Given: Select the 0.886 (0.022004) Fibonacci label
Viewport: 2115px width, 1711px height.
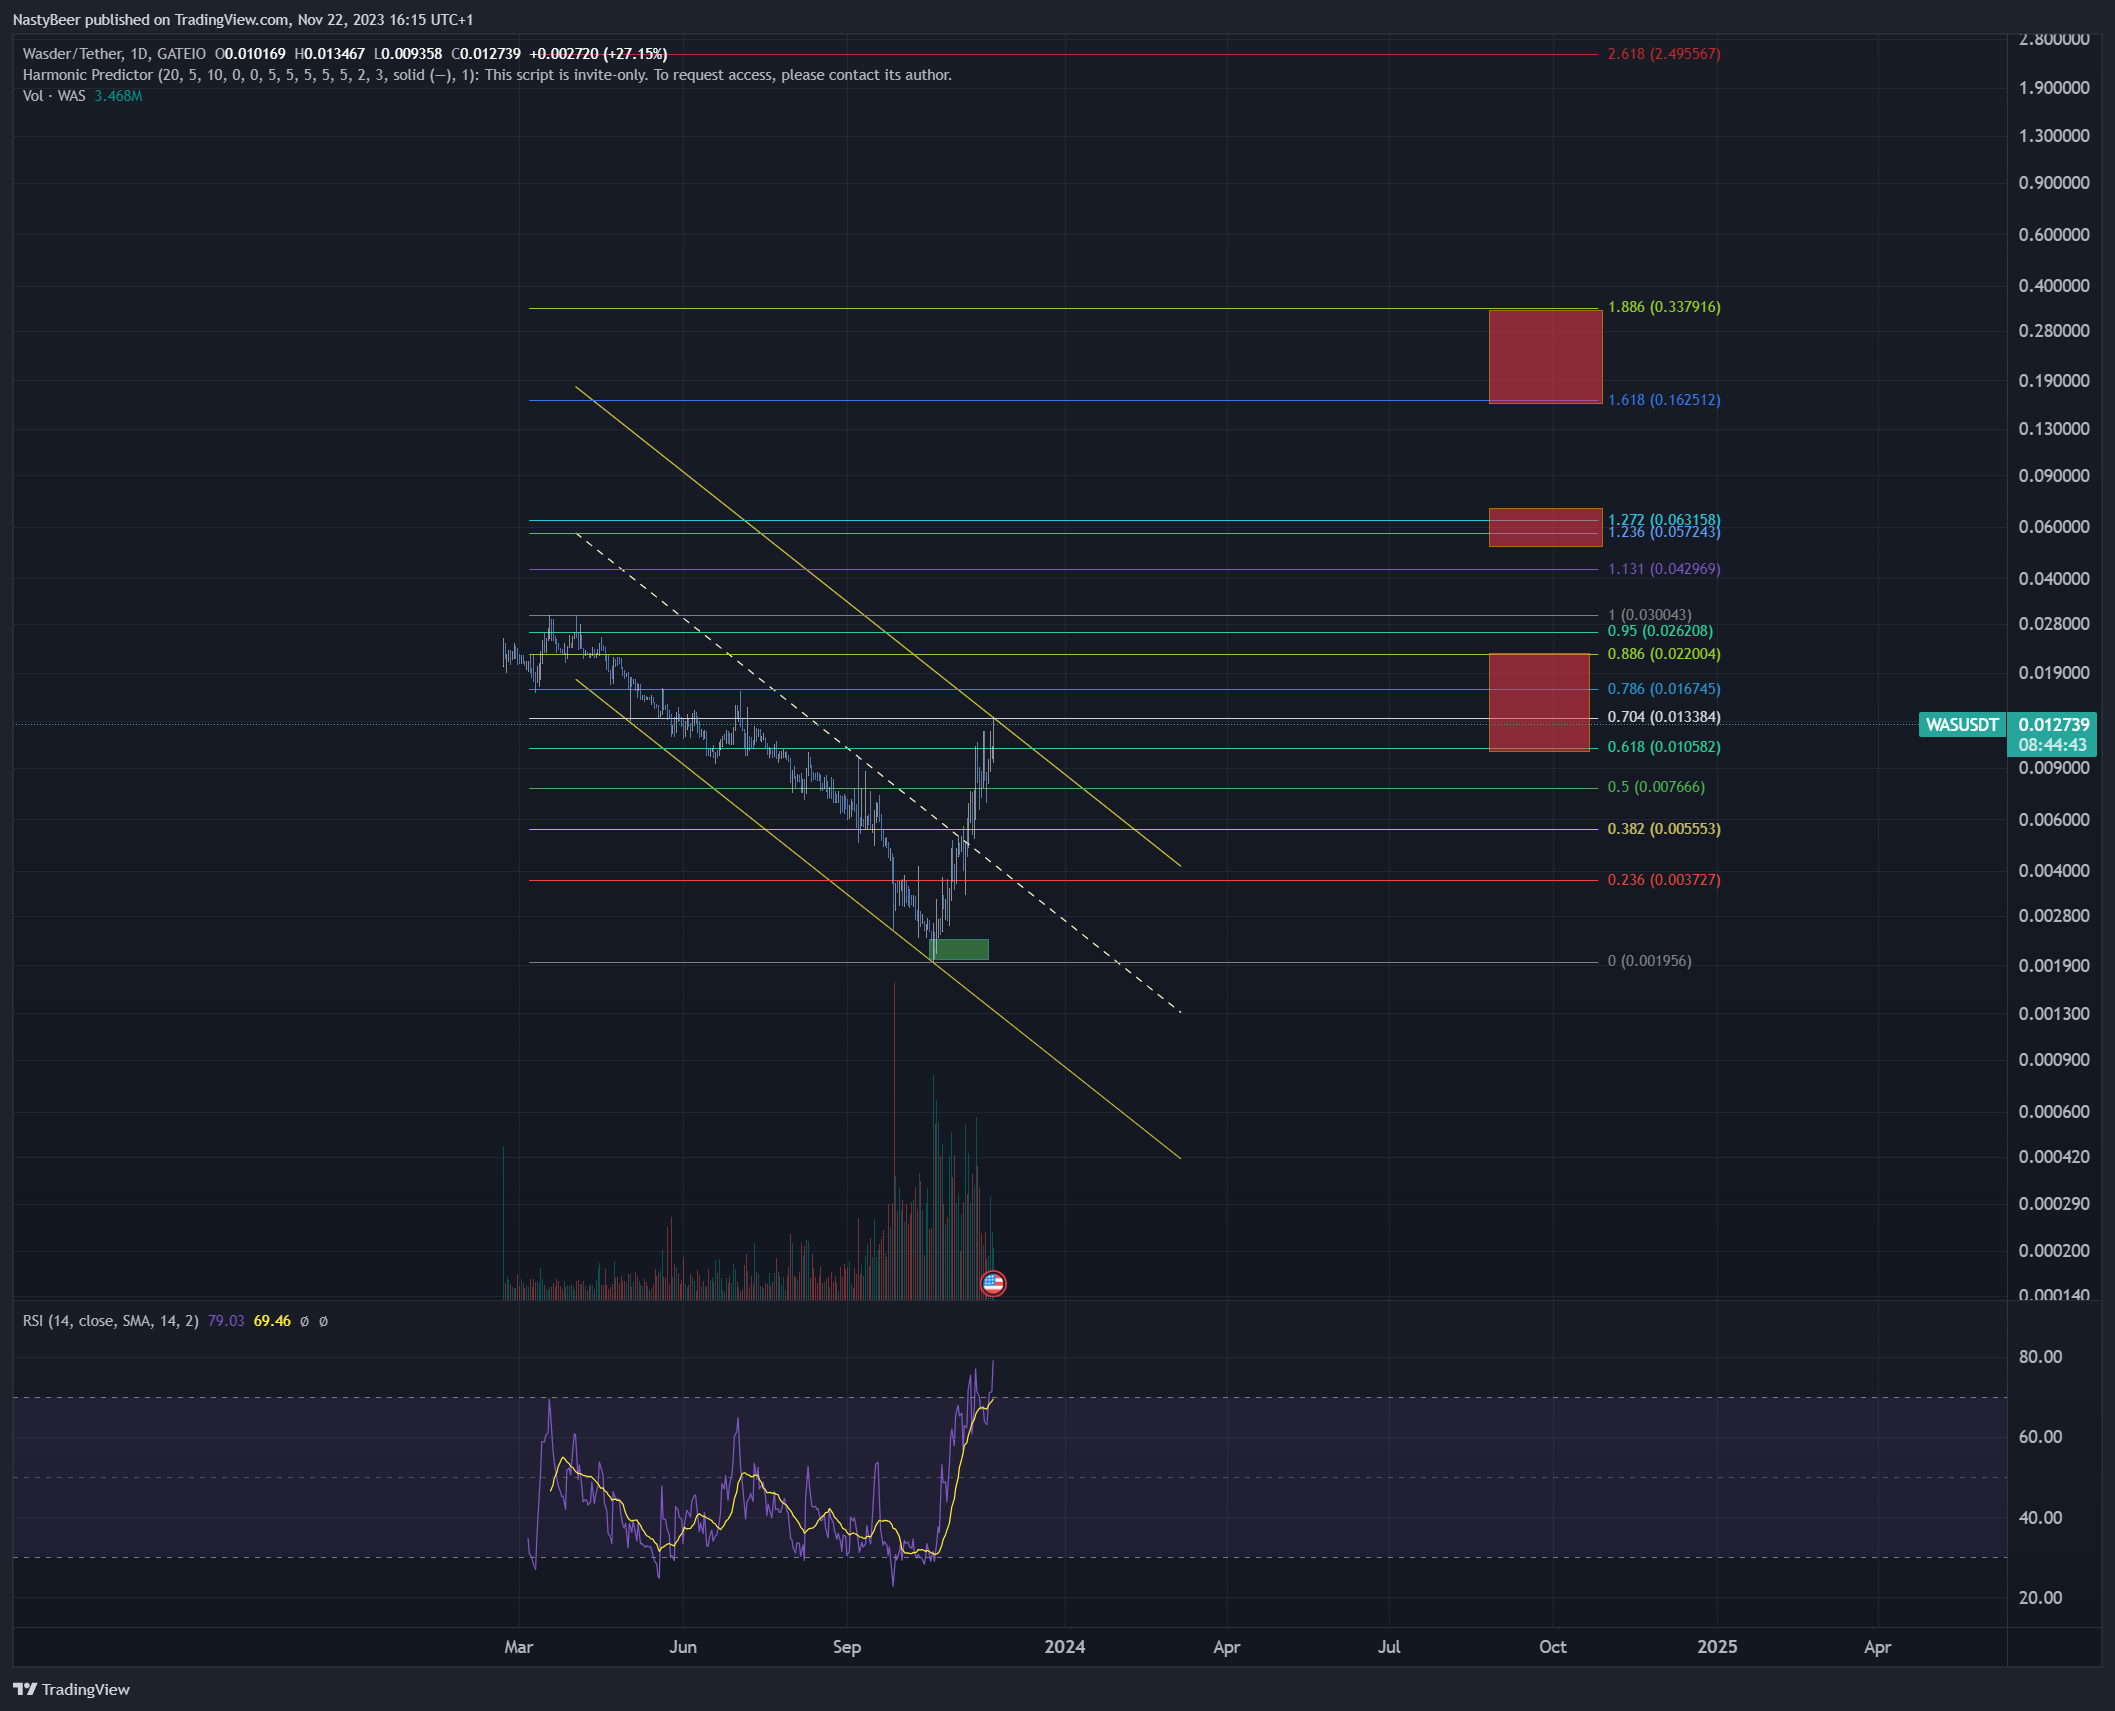Looking at the screenshot, I should [1664, 654].
